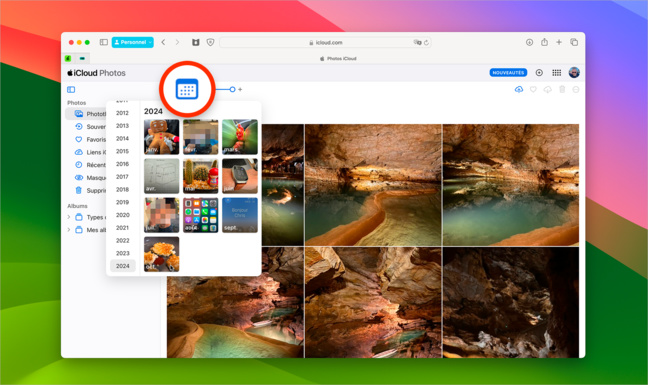This screenshot has height=385, width=648.
Task: Expand the Mes albums group chevron
Action: [x=69, y=230]
